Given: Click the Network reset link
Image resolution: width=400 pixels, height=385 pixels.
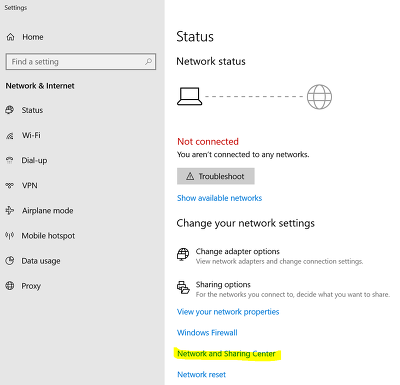Looking at the screenshot, I should pyautogui.click(x=201, y=374).
